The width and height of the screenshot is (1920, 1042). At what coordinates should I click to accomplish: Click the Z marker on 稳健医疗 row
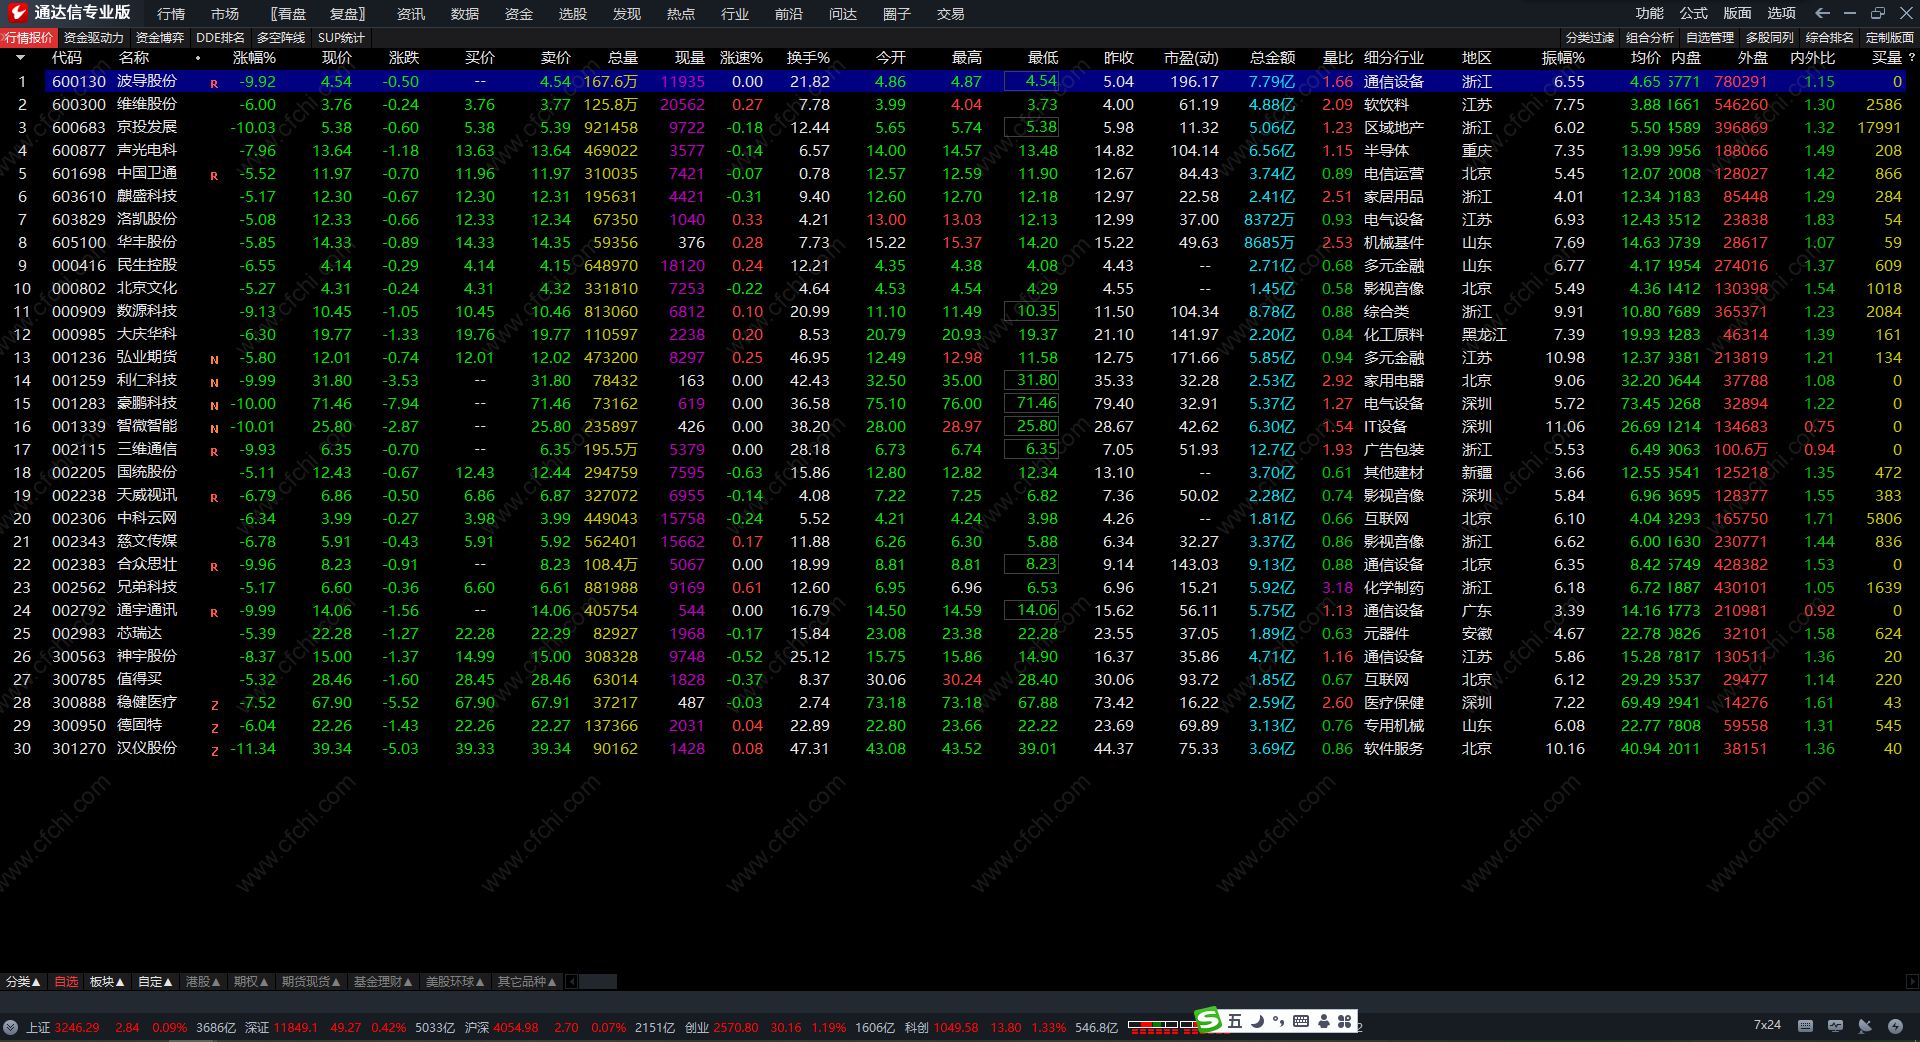pos(214,705)
